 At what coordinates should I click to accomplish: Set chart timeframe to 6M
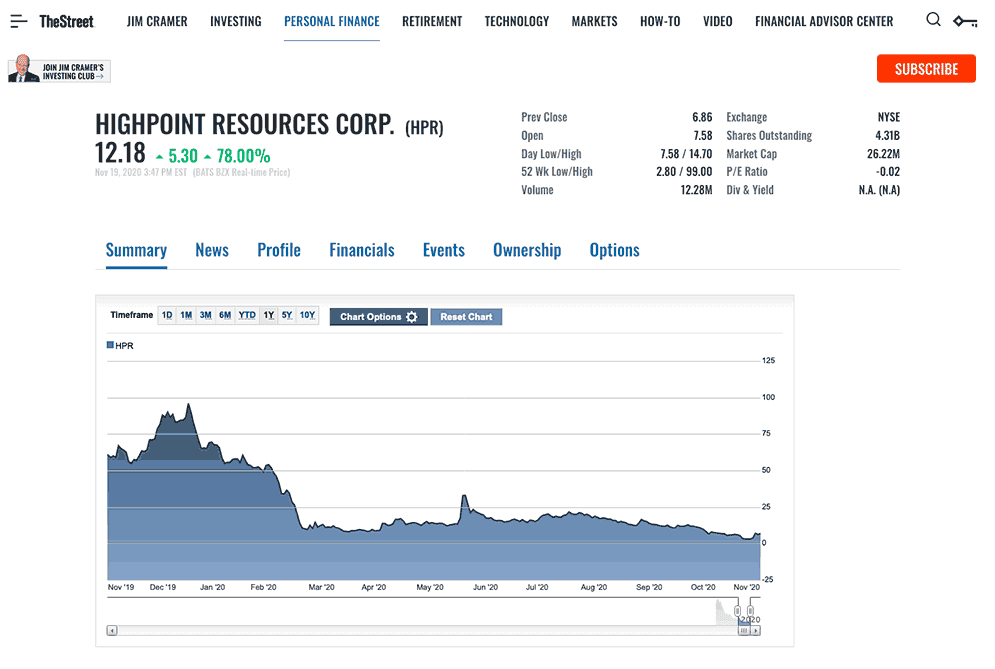click(x=225, y=315)
